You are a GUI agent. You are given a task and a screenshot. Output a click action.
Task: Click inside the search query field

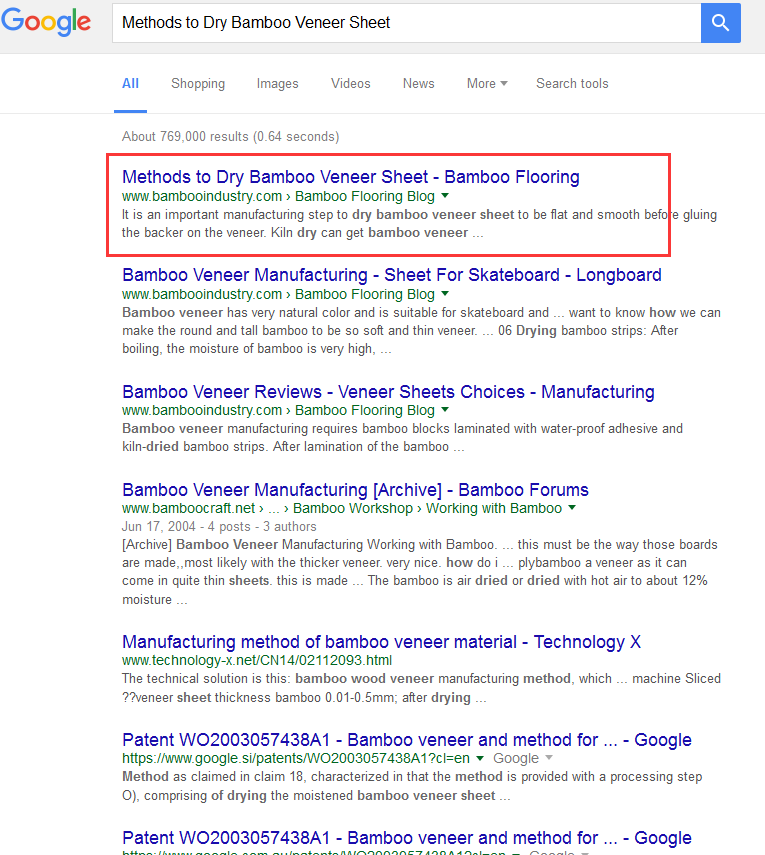pos(406,23)
